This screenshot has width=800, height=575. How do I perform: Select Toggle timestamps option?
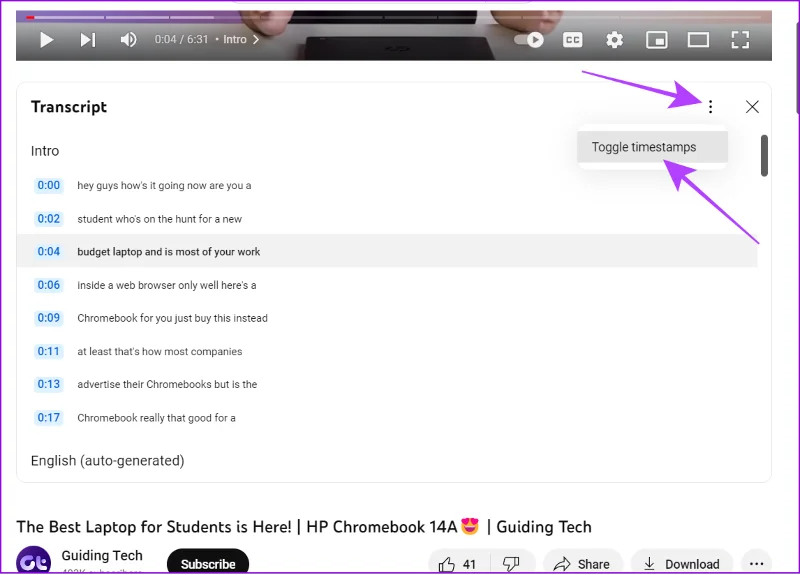coord(652,147)
